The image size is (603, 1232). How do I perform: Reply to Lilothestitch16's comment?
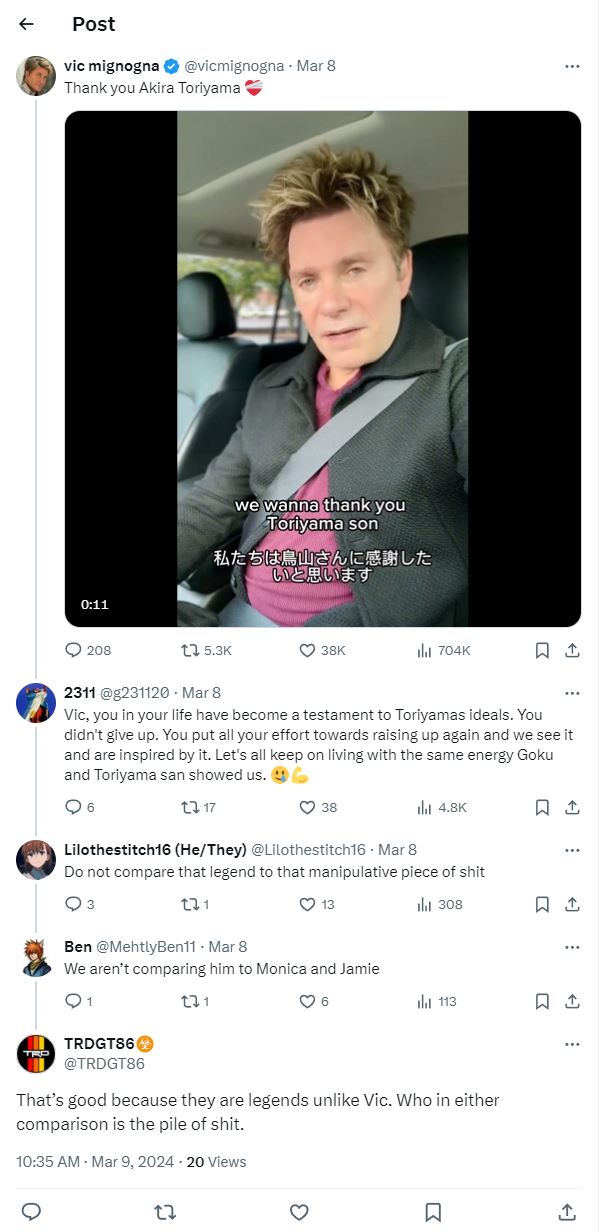(x=72, y=904)
